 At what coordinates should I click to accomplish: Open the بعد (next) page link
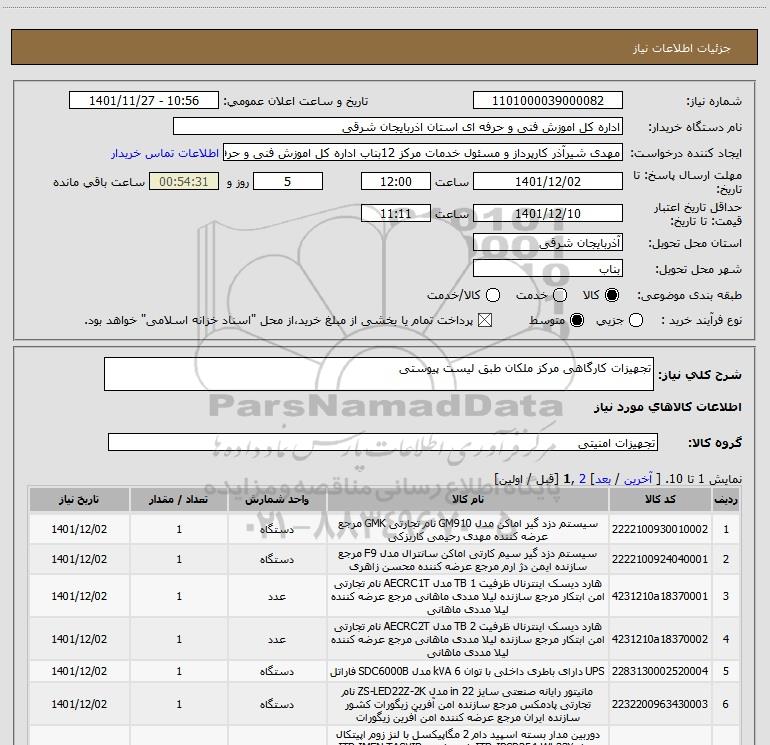click(603, 479)
